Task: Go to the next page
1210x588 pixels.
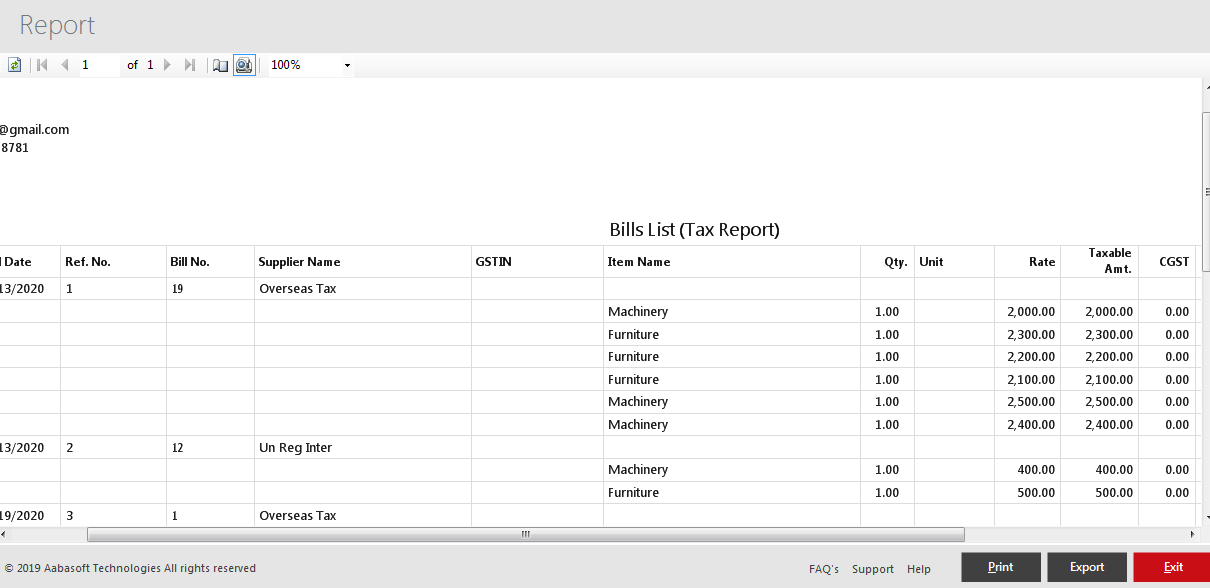Action: click(167, 64)
